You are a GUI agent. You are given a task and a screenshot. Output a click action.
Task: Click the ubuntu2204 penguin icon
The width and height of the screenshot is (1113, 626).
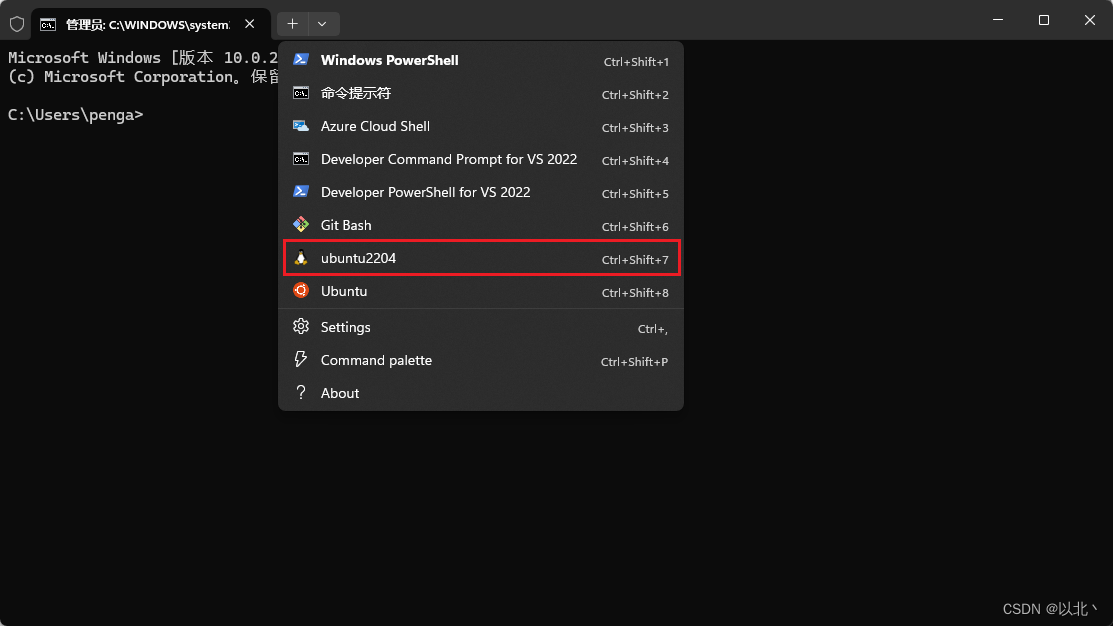point(301,258)
